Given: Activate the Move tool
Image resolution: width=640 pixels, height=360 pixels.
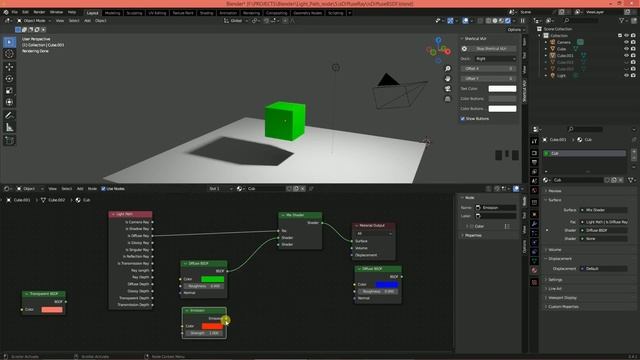Looking at the screenshot, I should point(9,67).
